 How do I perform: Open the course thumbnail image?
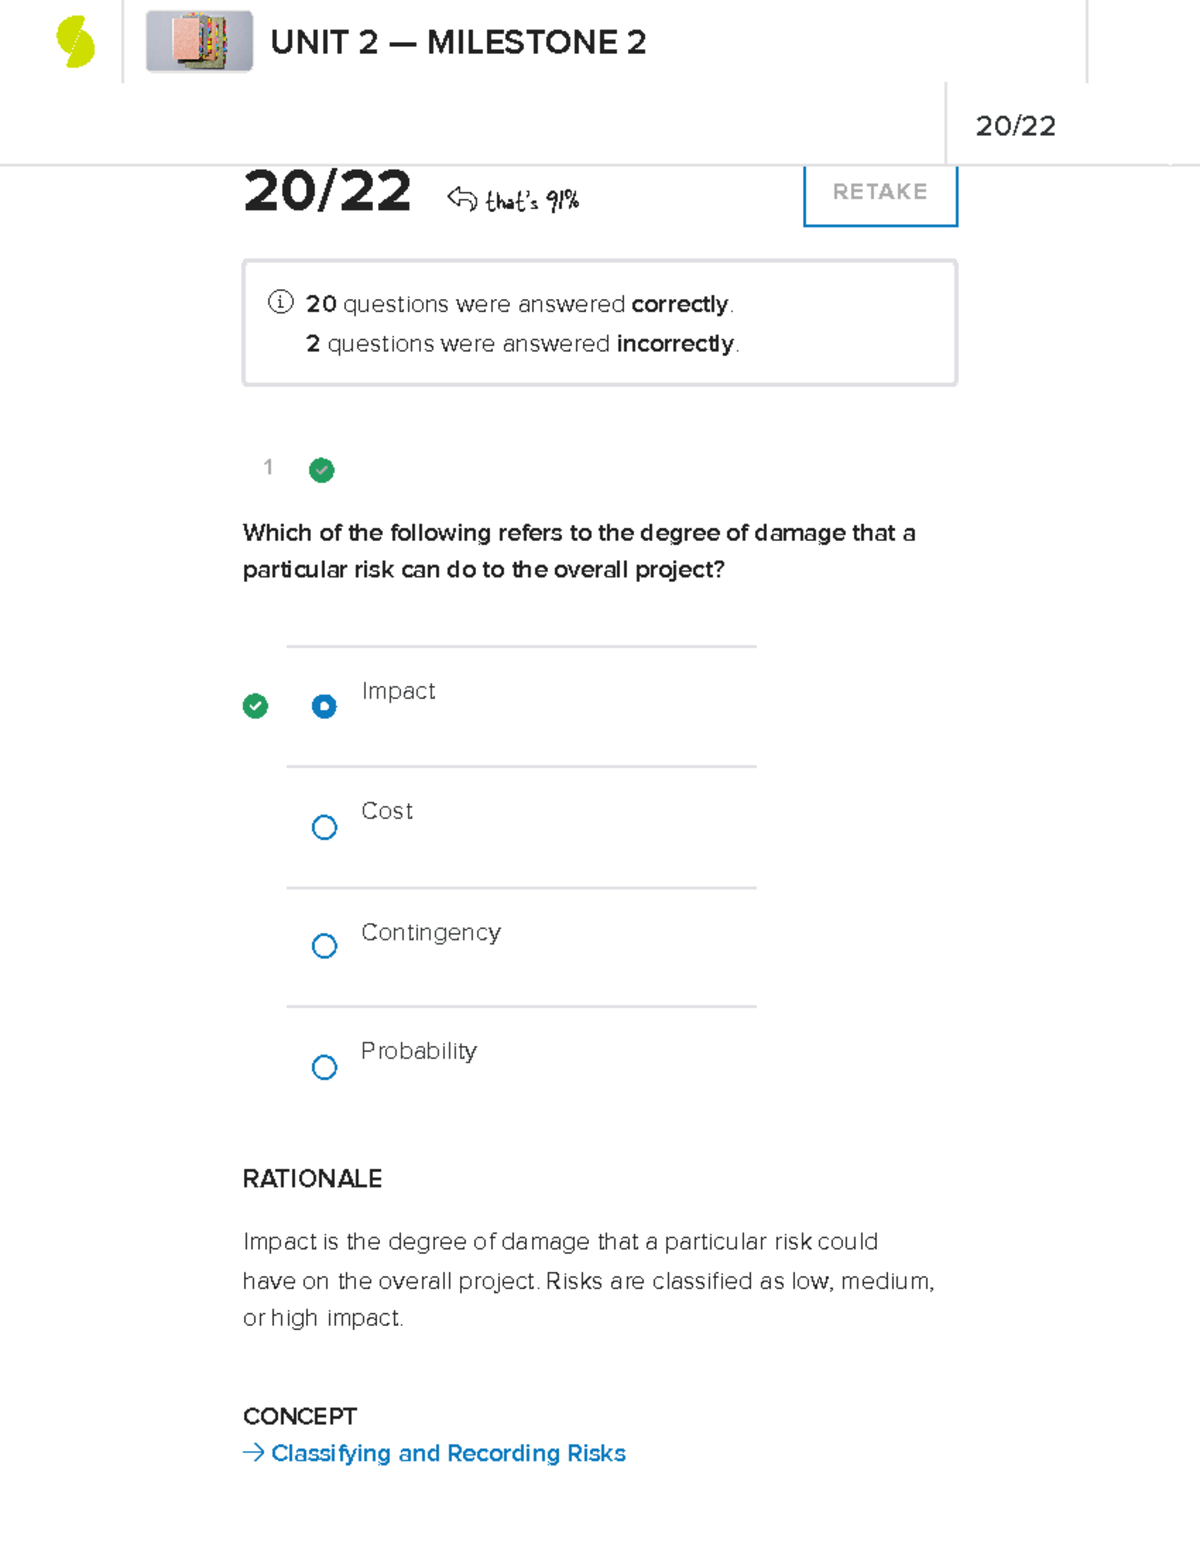tap(198, 42)
